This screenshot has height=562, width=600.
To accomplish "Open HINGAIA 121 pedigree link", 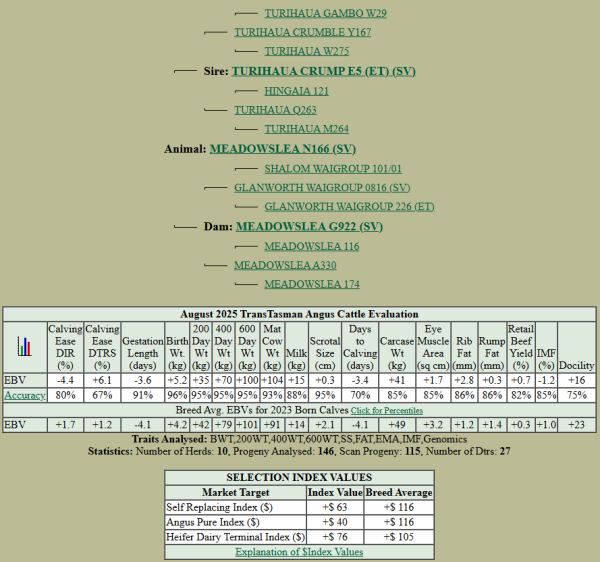I will 297,91.
